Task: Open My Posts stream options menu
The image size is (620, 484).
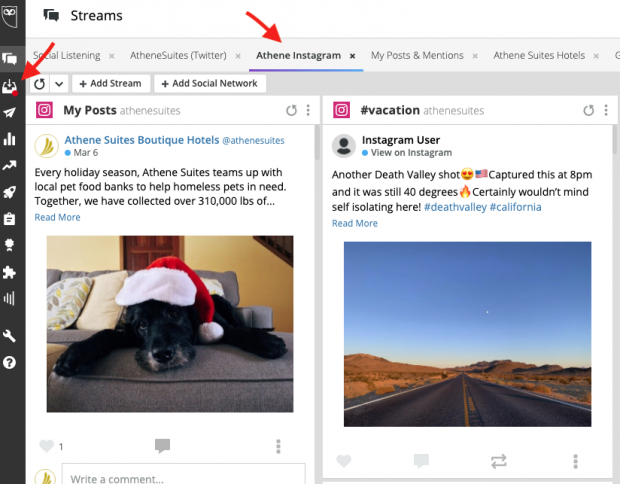Action: 308,110
